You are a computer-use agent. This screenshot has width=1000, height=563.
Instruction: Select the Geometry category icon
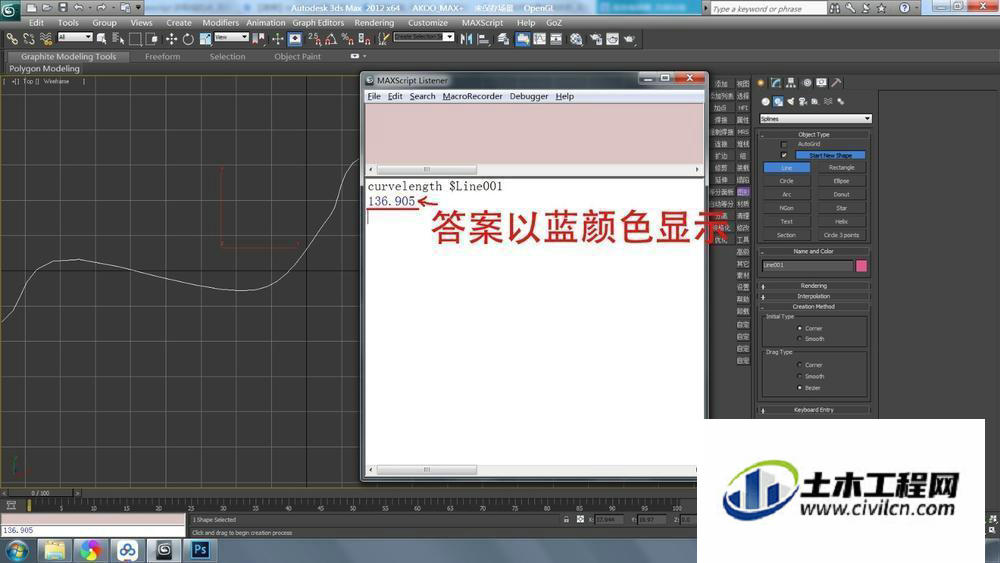[x=765, y=101]
